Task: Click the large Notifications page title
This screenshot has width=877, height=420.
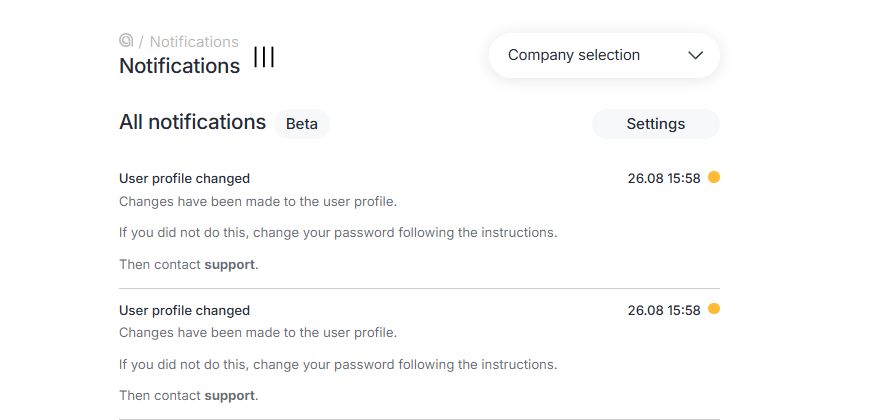Action: [179, 66]
